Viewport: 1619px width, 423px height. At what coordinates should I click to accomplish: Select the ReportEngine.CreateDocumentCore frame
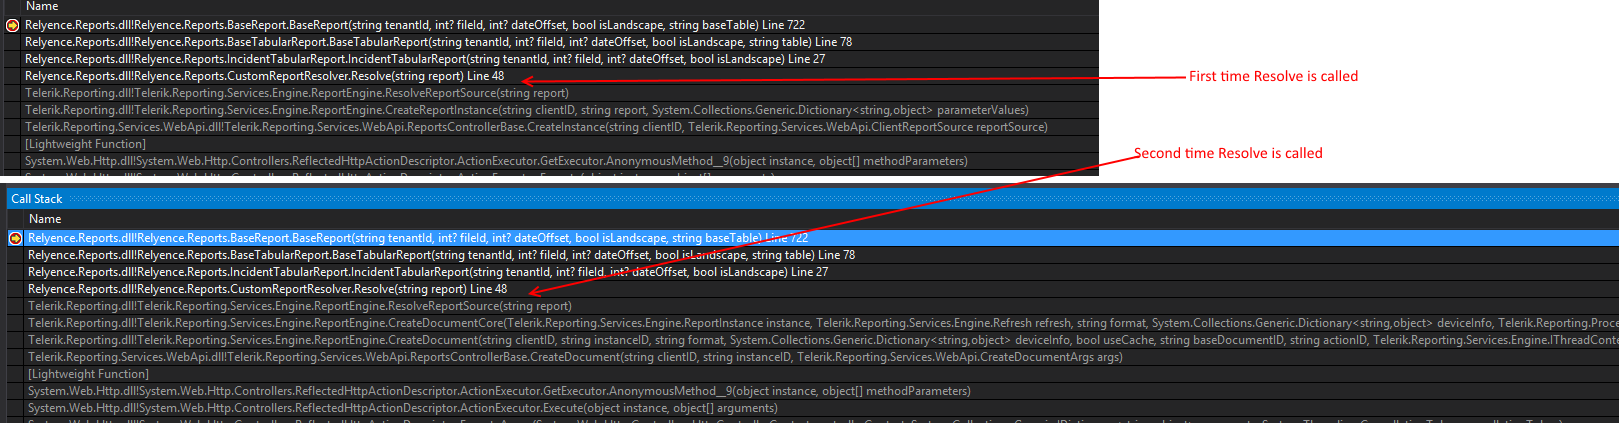pyautogui.click(x=823, y=323)
